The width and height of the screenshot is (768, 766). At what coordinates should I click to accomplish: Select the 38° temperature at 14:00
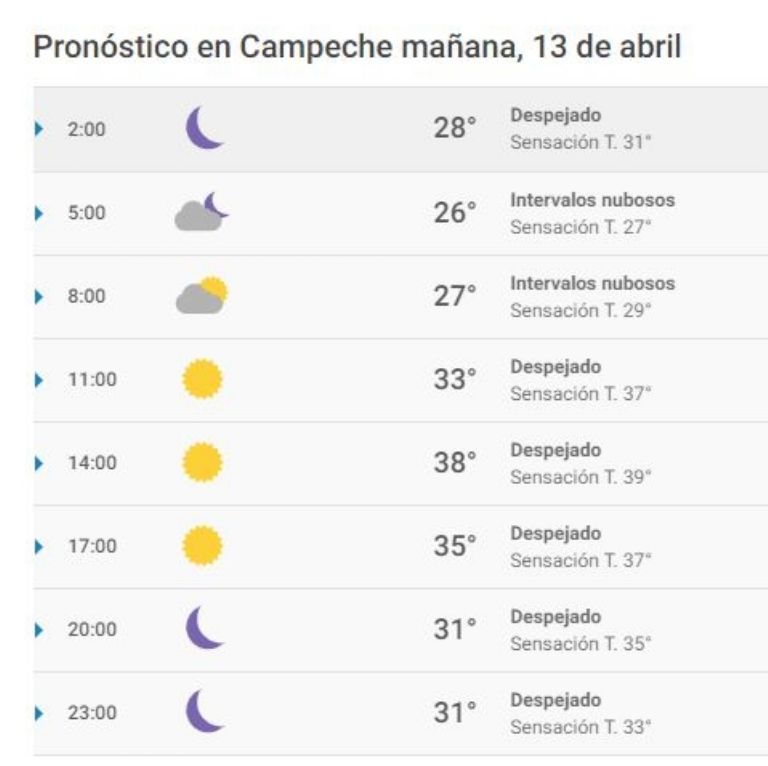click(455, 462)
